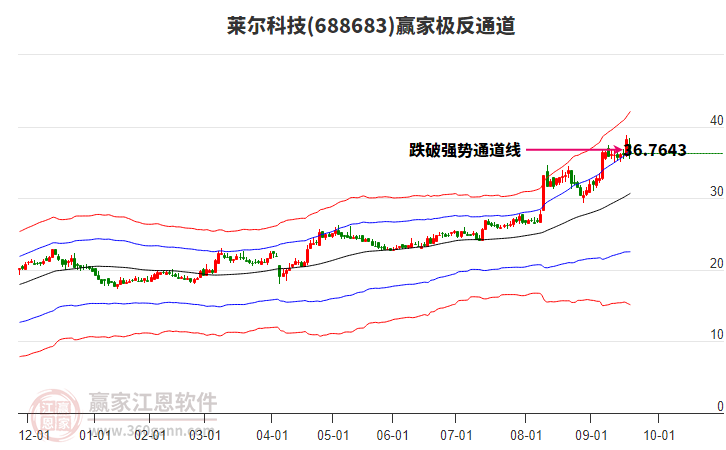Click the y-axis label 30

coord(716,191)
